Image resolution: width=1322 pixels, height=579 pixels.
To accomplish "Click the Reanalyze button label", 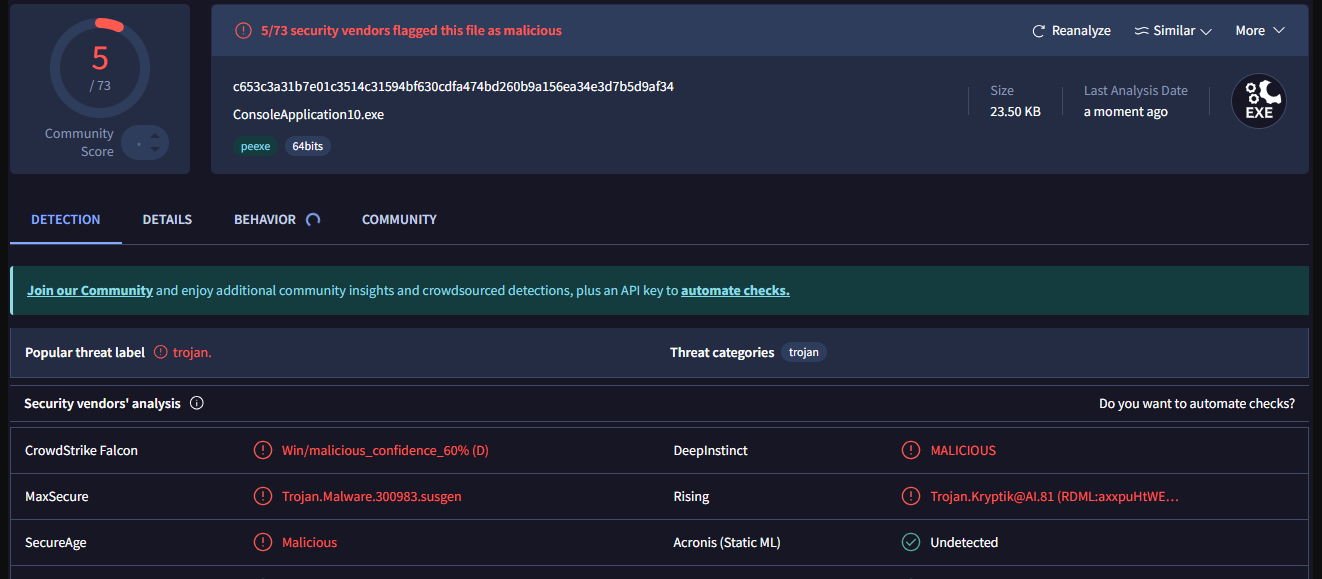I will pos(1081,31).
